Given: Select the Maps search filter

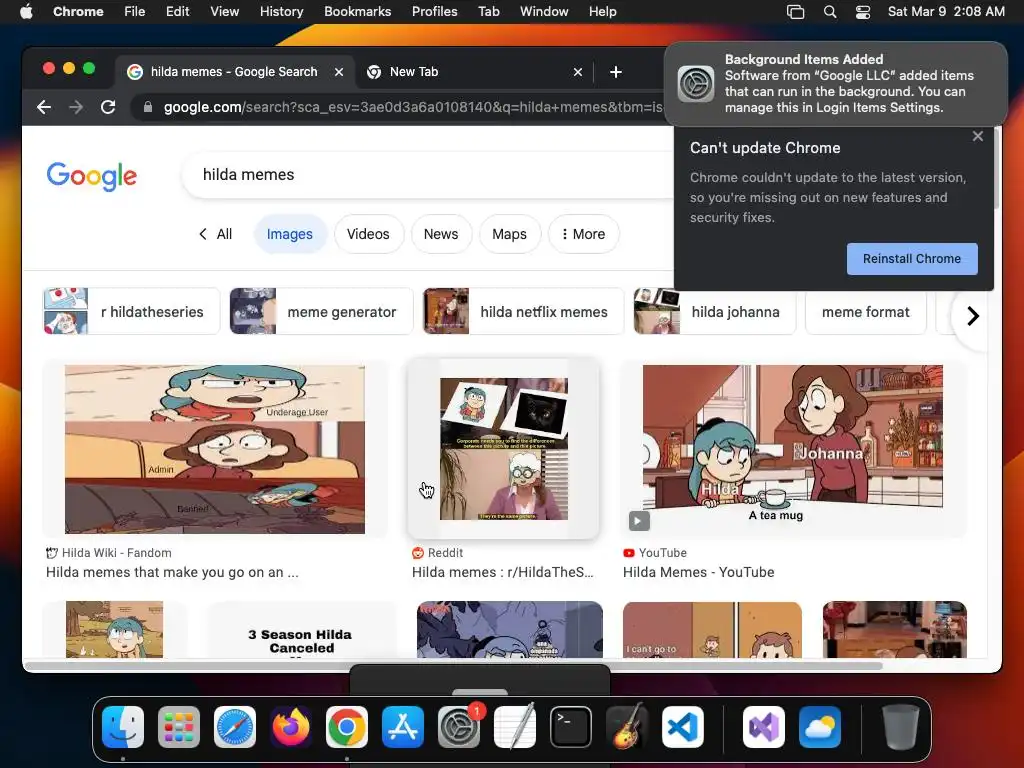Looking at the screenshot, I should [509, 234].
